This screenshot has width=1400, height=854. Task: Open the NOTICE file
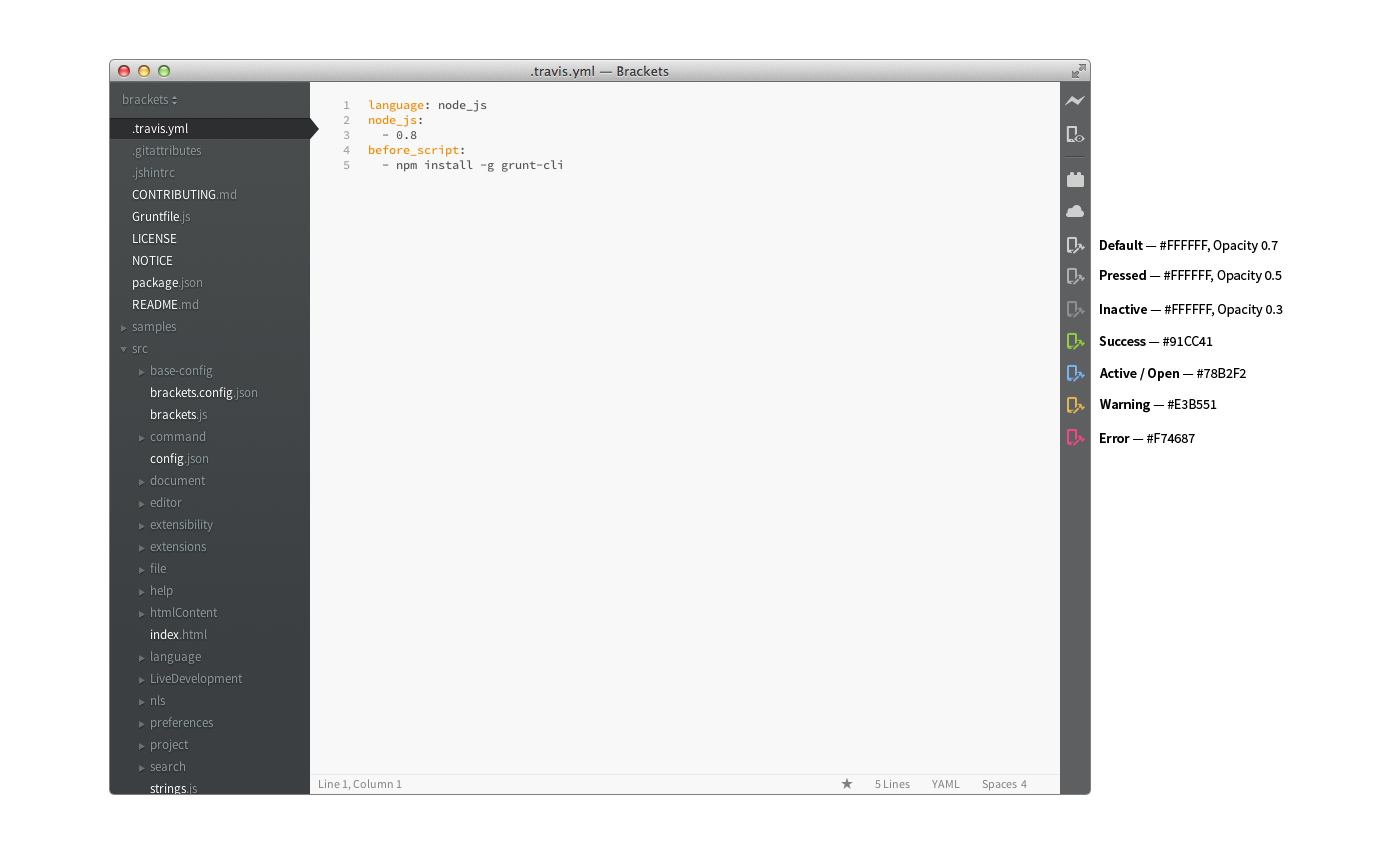click(x=152, y=261)
